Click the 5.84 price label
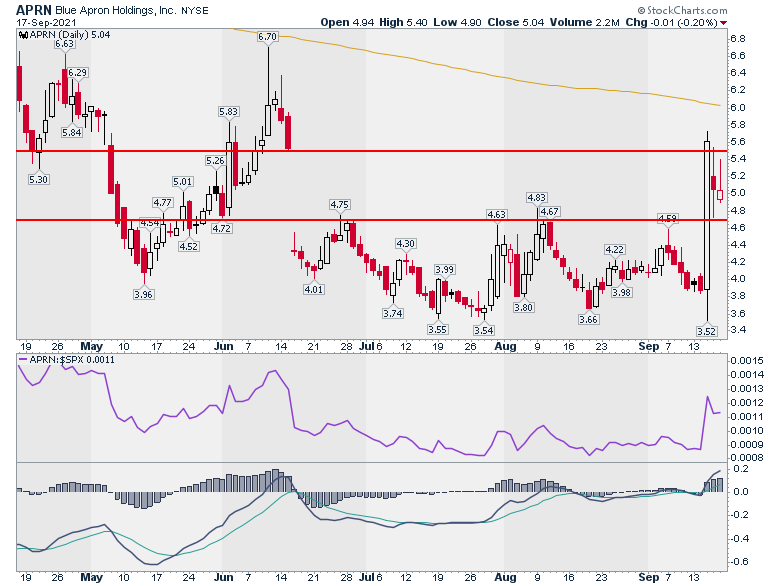Viewport: 780px width, 586px height. (x=72, y=133)
